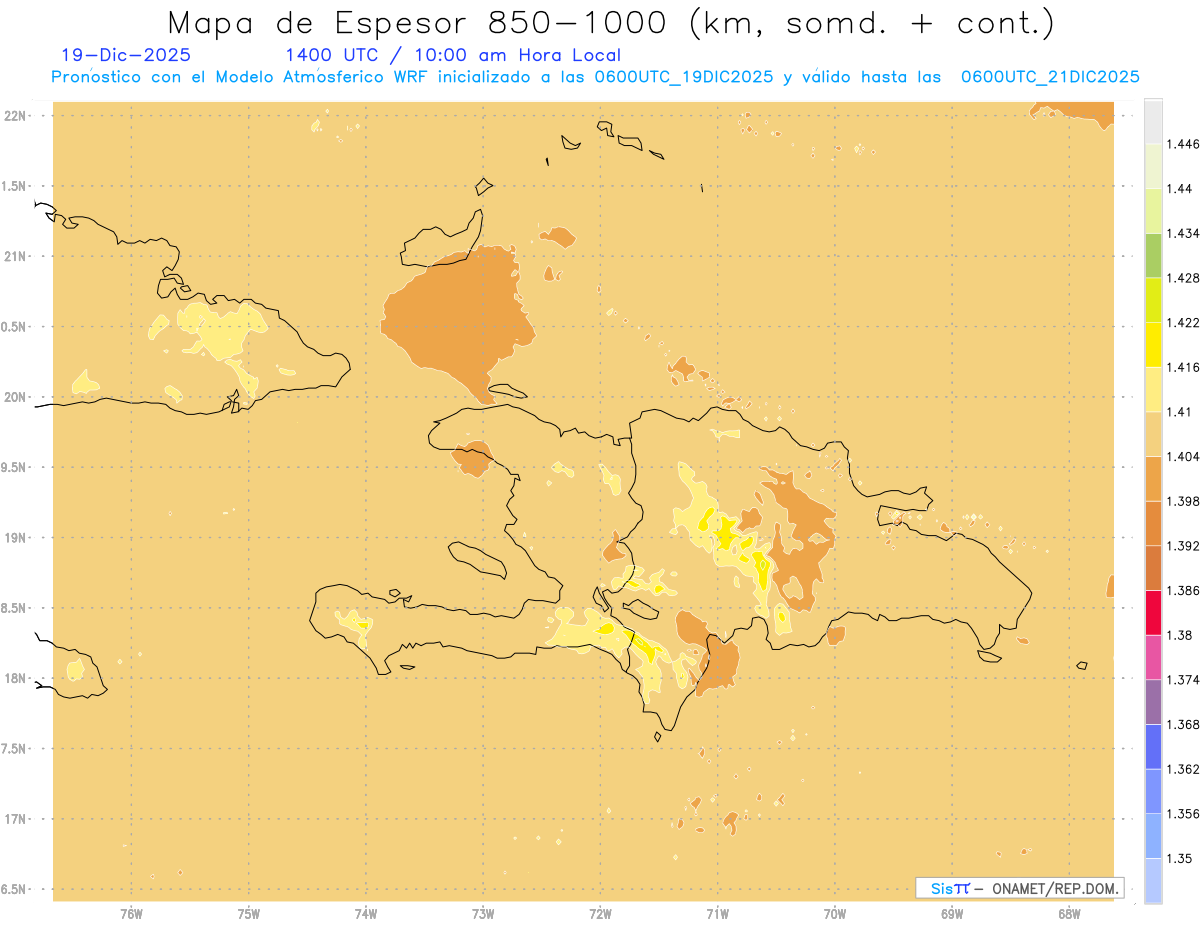
Task: Click the legend value '1.356'
Action: (x=1184, y=814)
